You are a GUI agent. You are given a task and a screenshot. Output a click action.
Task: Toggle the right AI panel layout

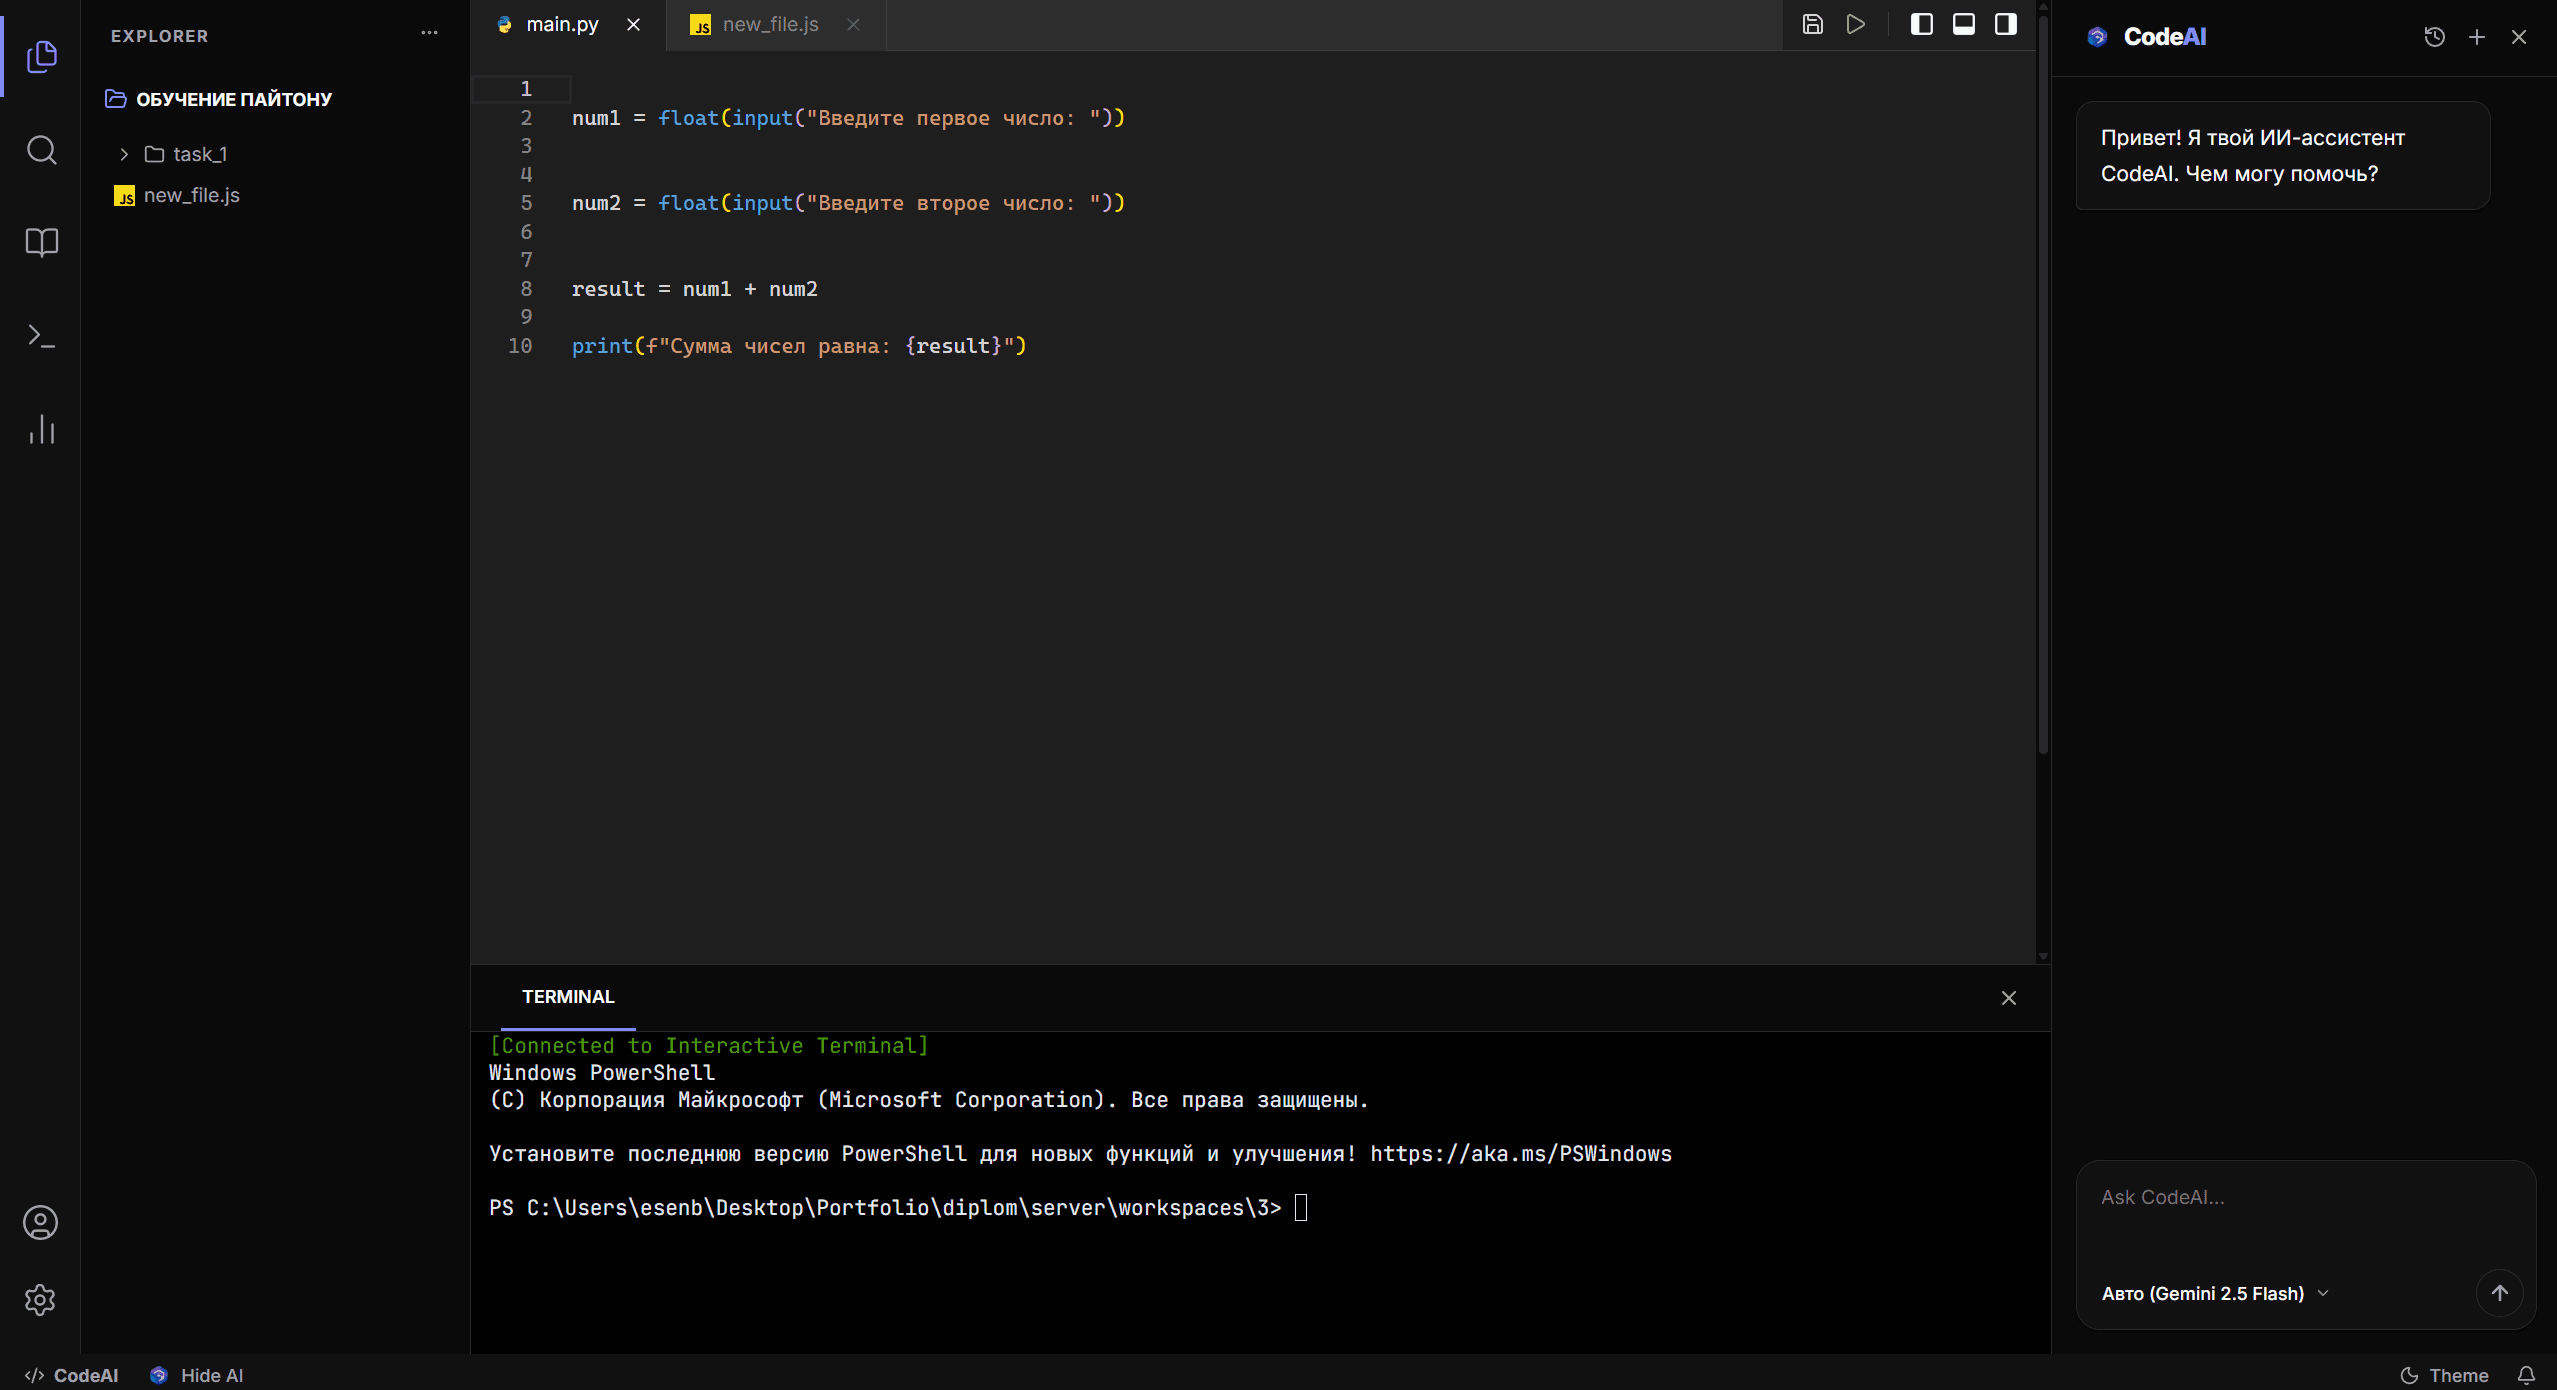(2005, 24)
